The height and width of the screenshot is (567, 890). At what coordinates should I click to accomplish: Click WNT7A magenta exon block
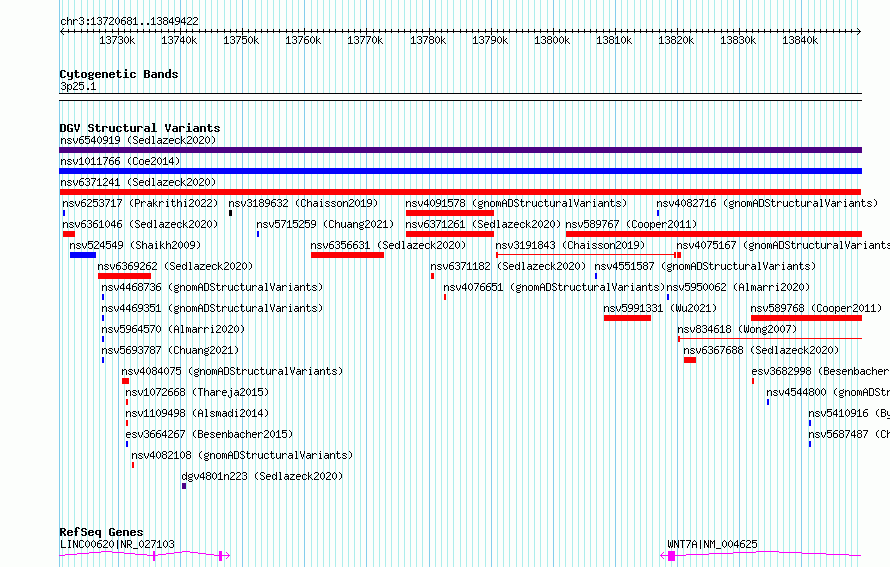click(671, 556)
